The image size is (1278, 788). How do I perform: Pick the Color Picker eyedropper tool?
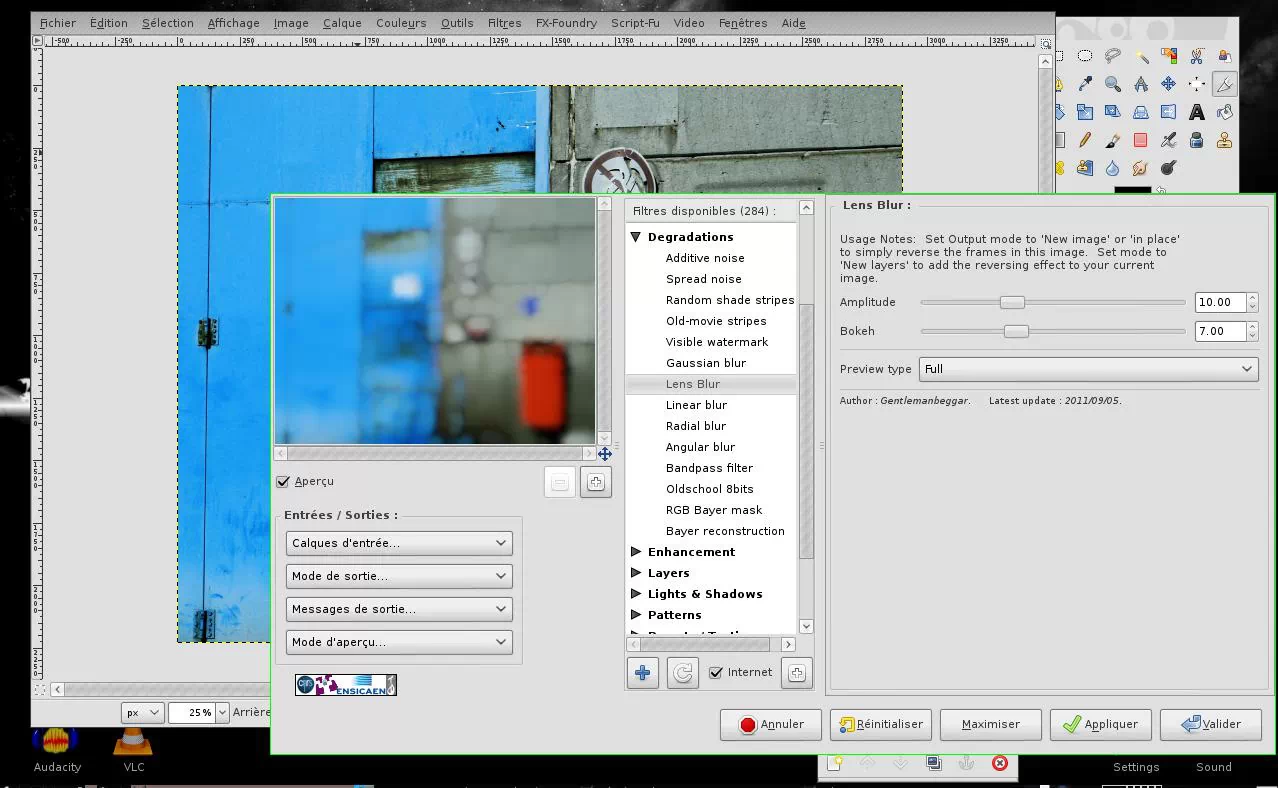[1084, 84]
